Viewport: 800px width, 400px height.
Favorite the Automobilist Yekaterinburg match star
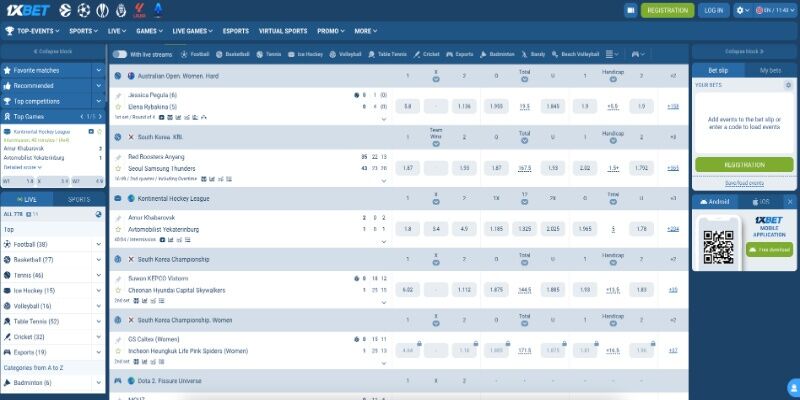118,230
